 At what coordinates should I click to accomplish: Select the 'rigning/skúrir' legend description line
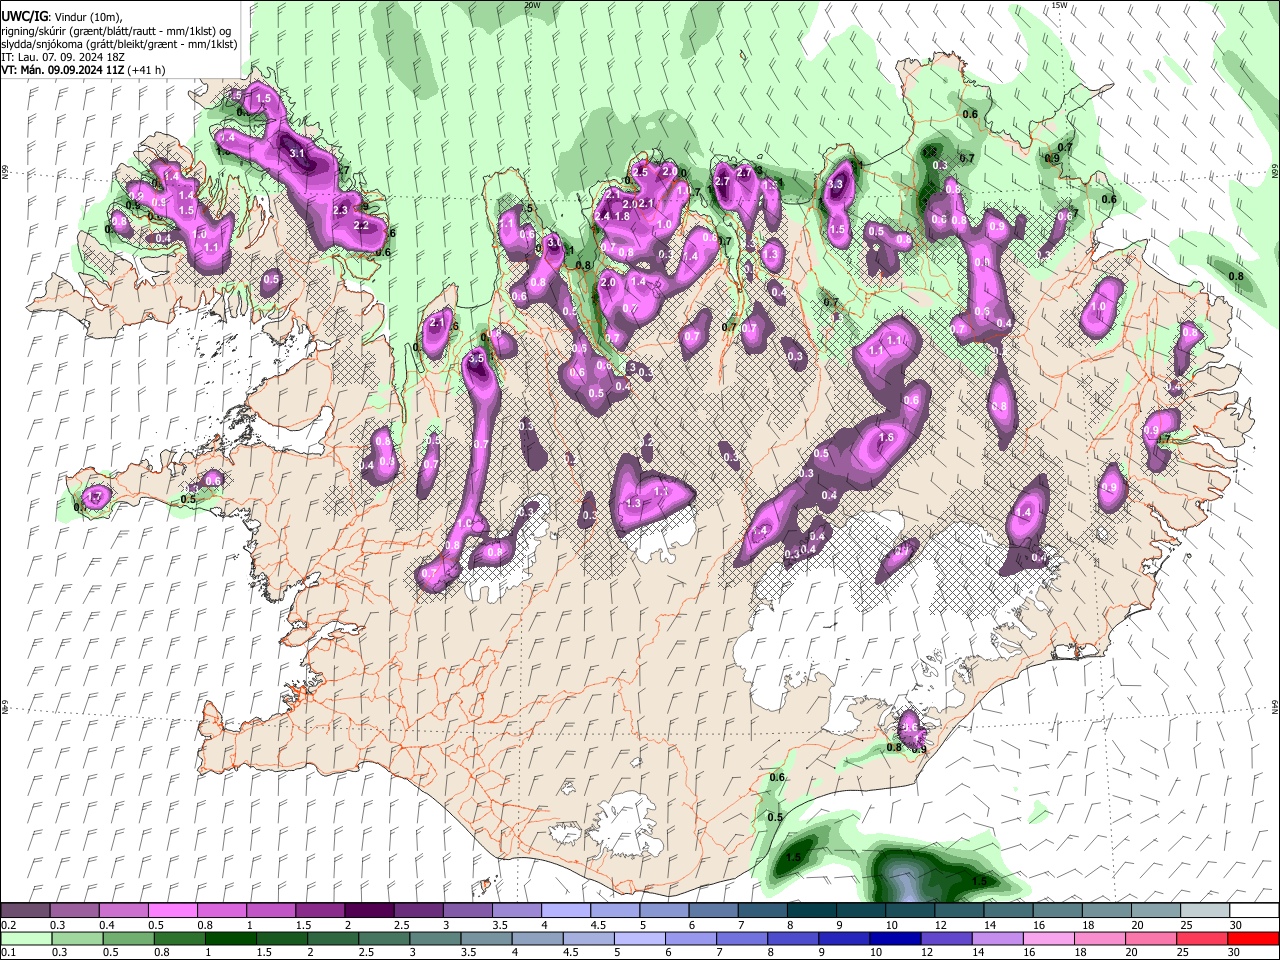pos(115,30)
